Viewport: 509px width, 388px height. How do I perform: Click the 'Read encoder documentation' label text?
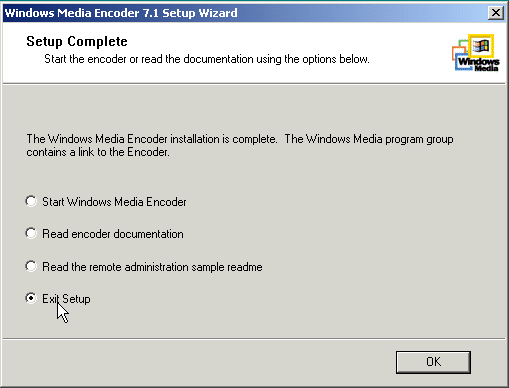coord(113,234)
